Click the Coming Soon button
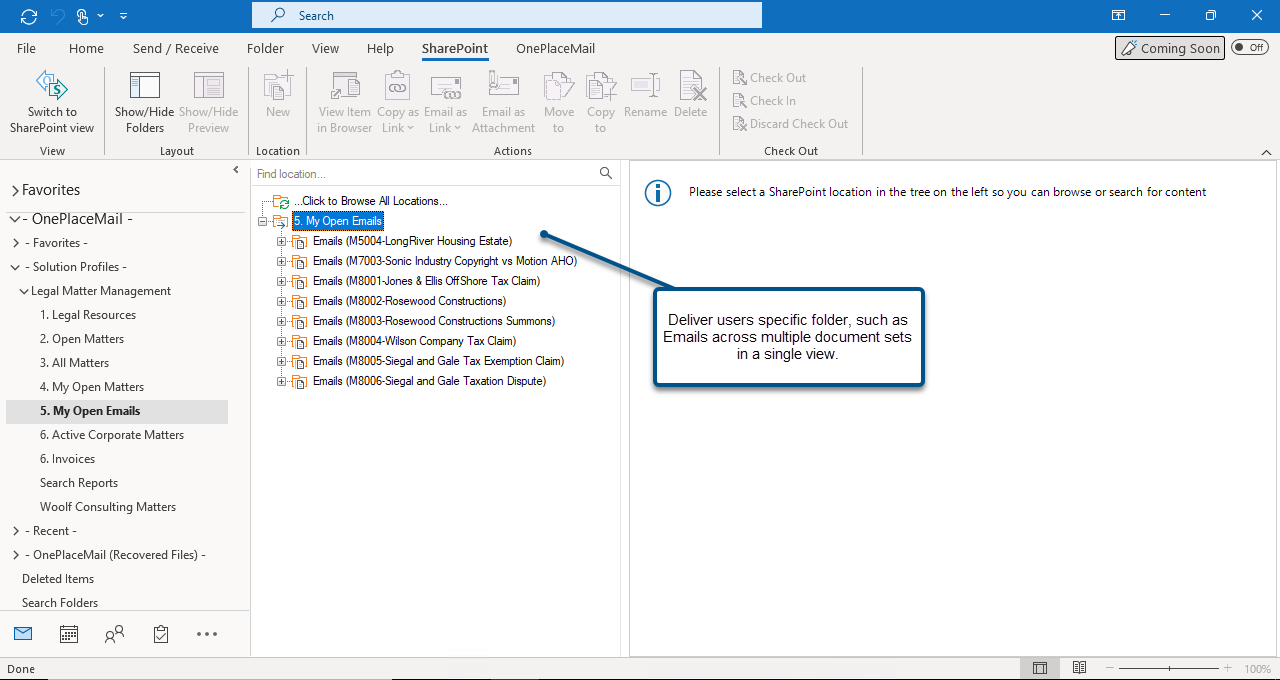The image size is (1280, 680). tap(1170, 48)
